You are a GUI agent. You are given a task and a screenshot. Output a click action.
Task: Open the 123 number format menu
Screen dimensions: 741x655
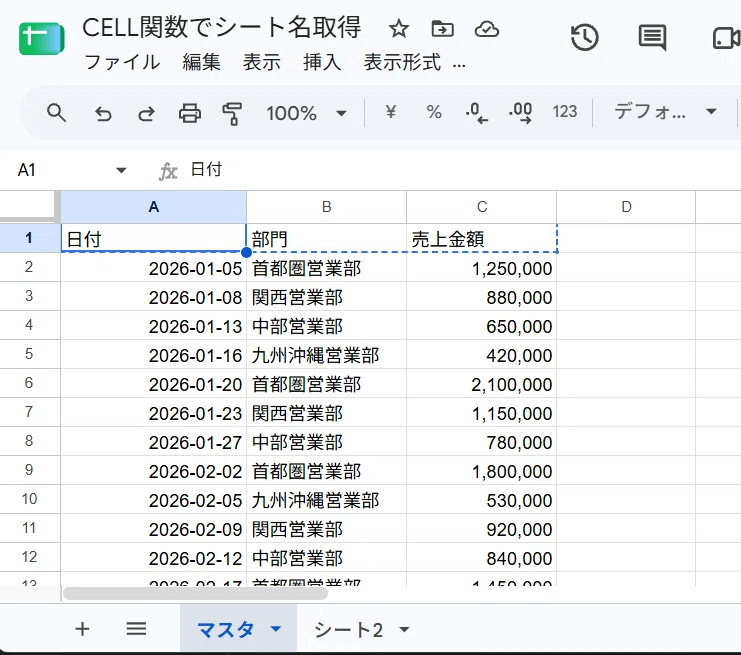point(565,112)
